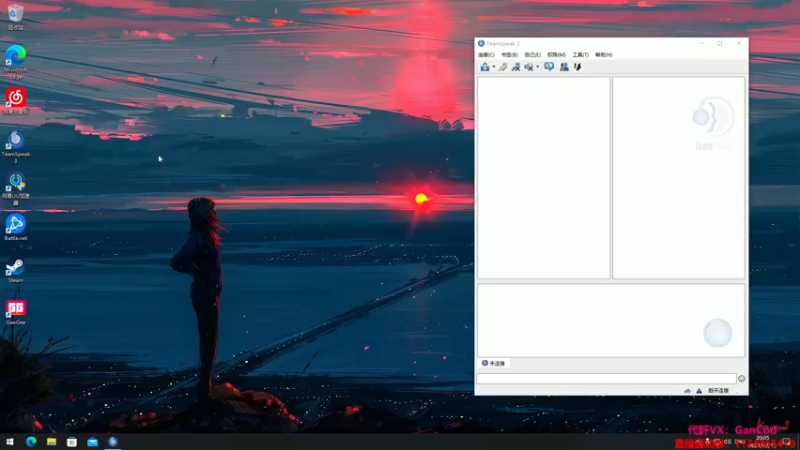Select the Recycle Bin desktop icon
Screen dimensions: 800x450
pyautogui.click(x=15, y=17)
